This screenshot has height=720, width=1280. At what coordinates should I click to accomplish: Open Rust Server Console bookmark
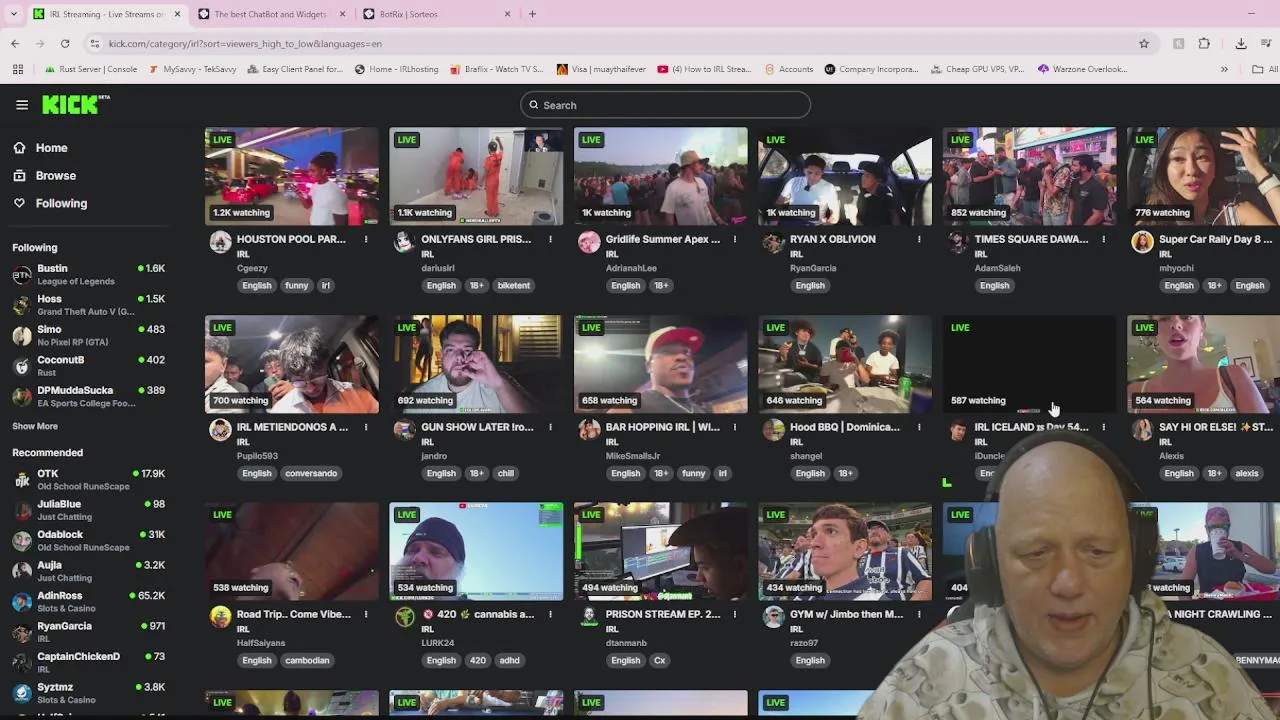point(90,69)
